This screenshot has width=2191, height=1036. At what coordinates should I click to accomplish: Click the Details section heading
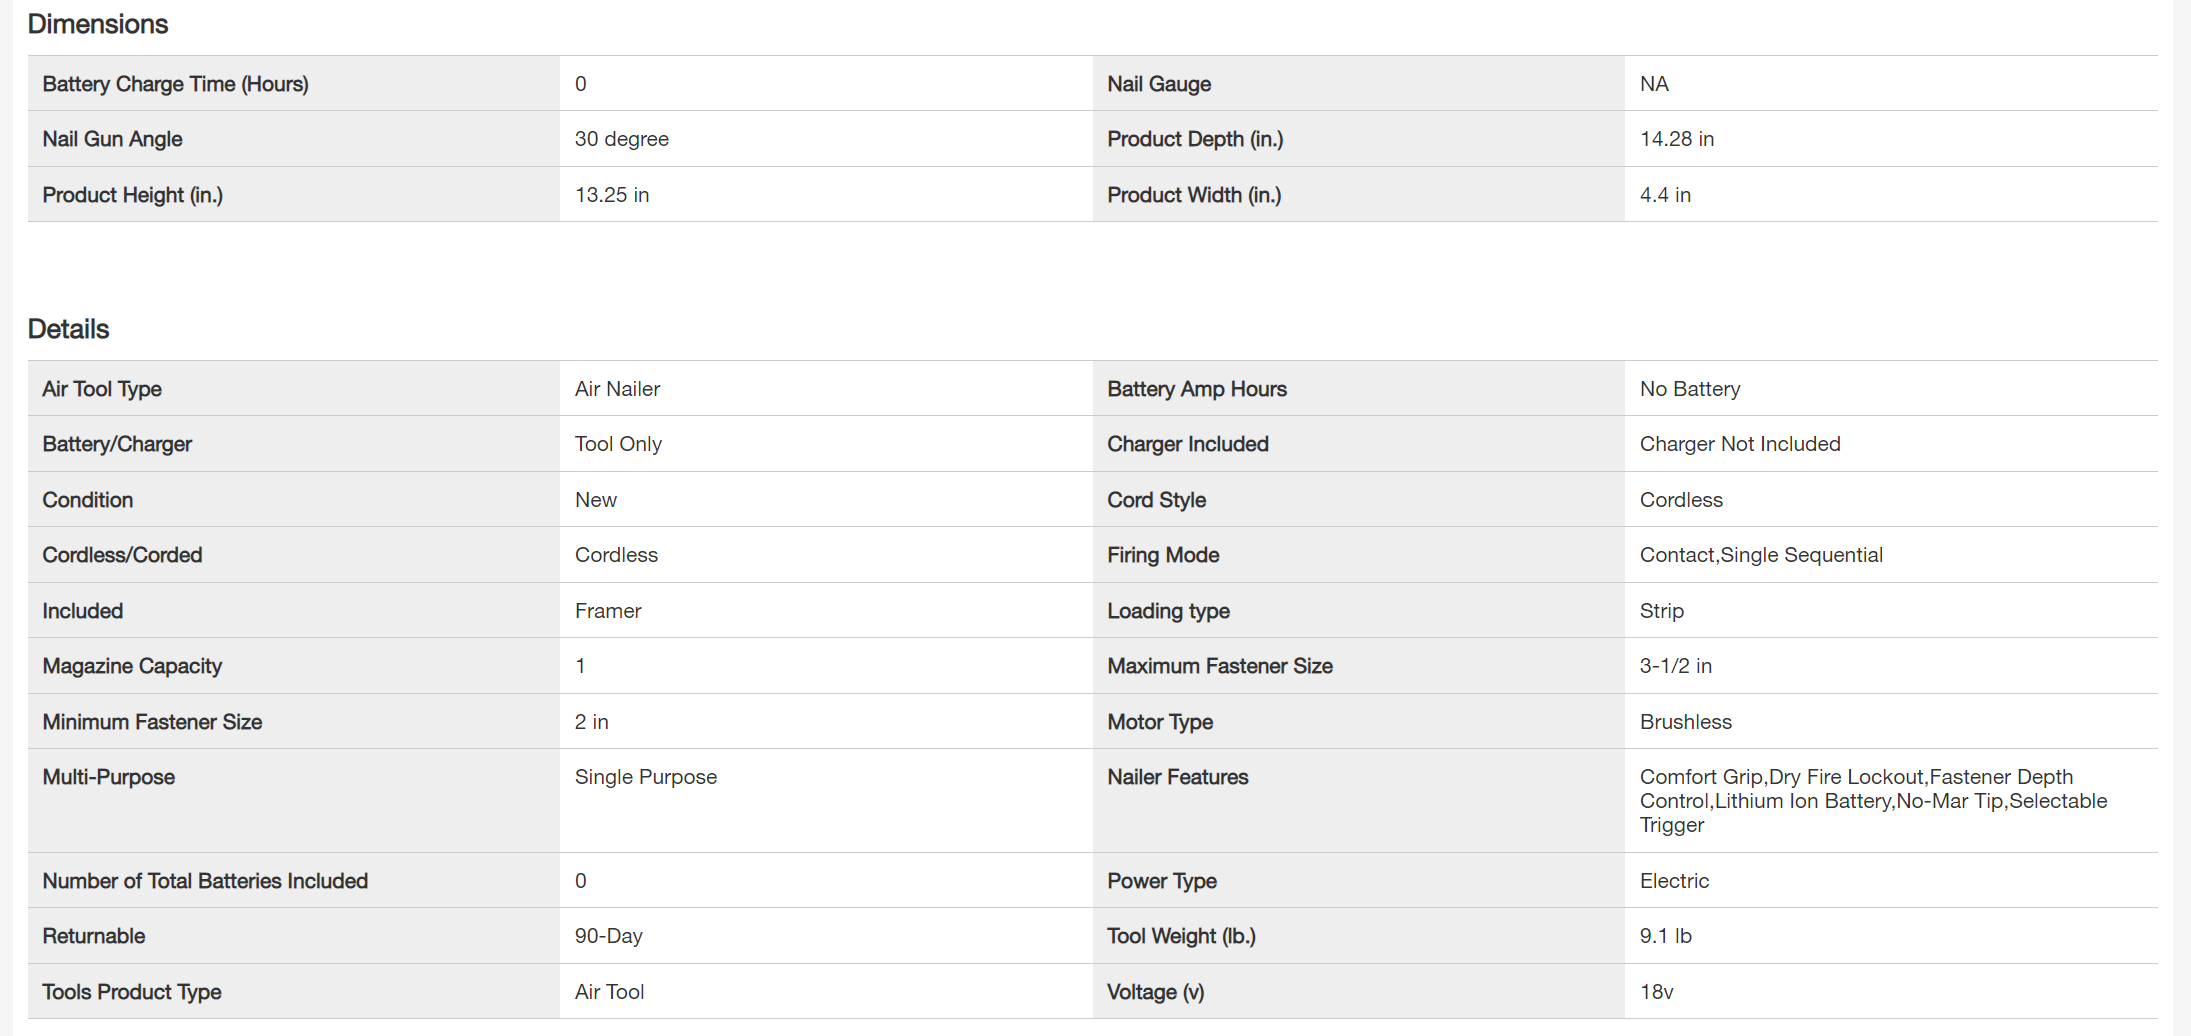68,329
